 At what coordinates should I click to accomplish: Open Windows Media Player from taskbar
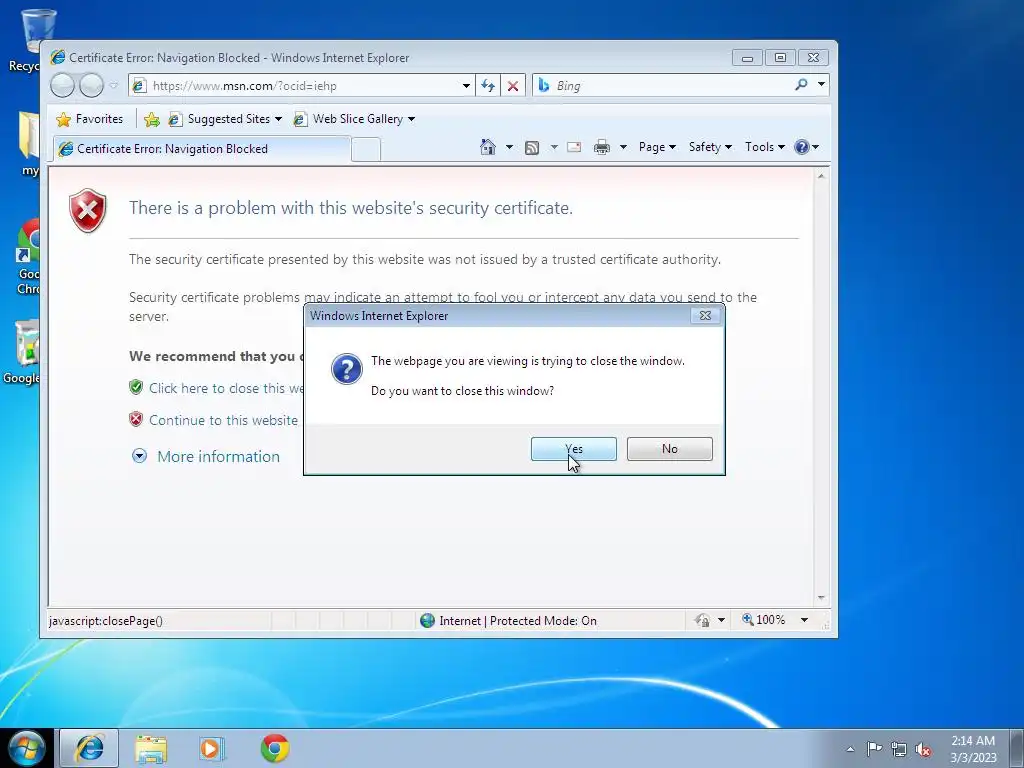(x=212, y=748)
